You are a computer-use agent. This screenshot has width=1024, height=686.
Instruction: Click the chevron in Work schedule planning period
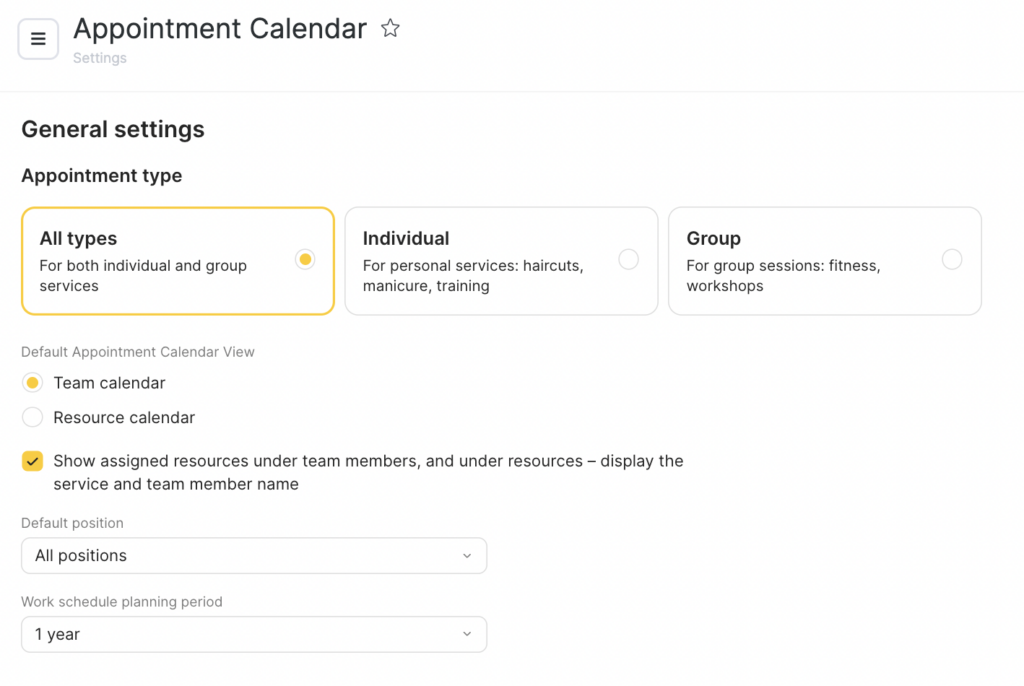coord(467,634)
